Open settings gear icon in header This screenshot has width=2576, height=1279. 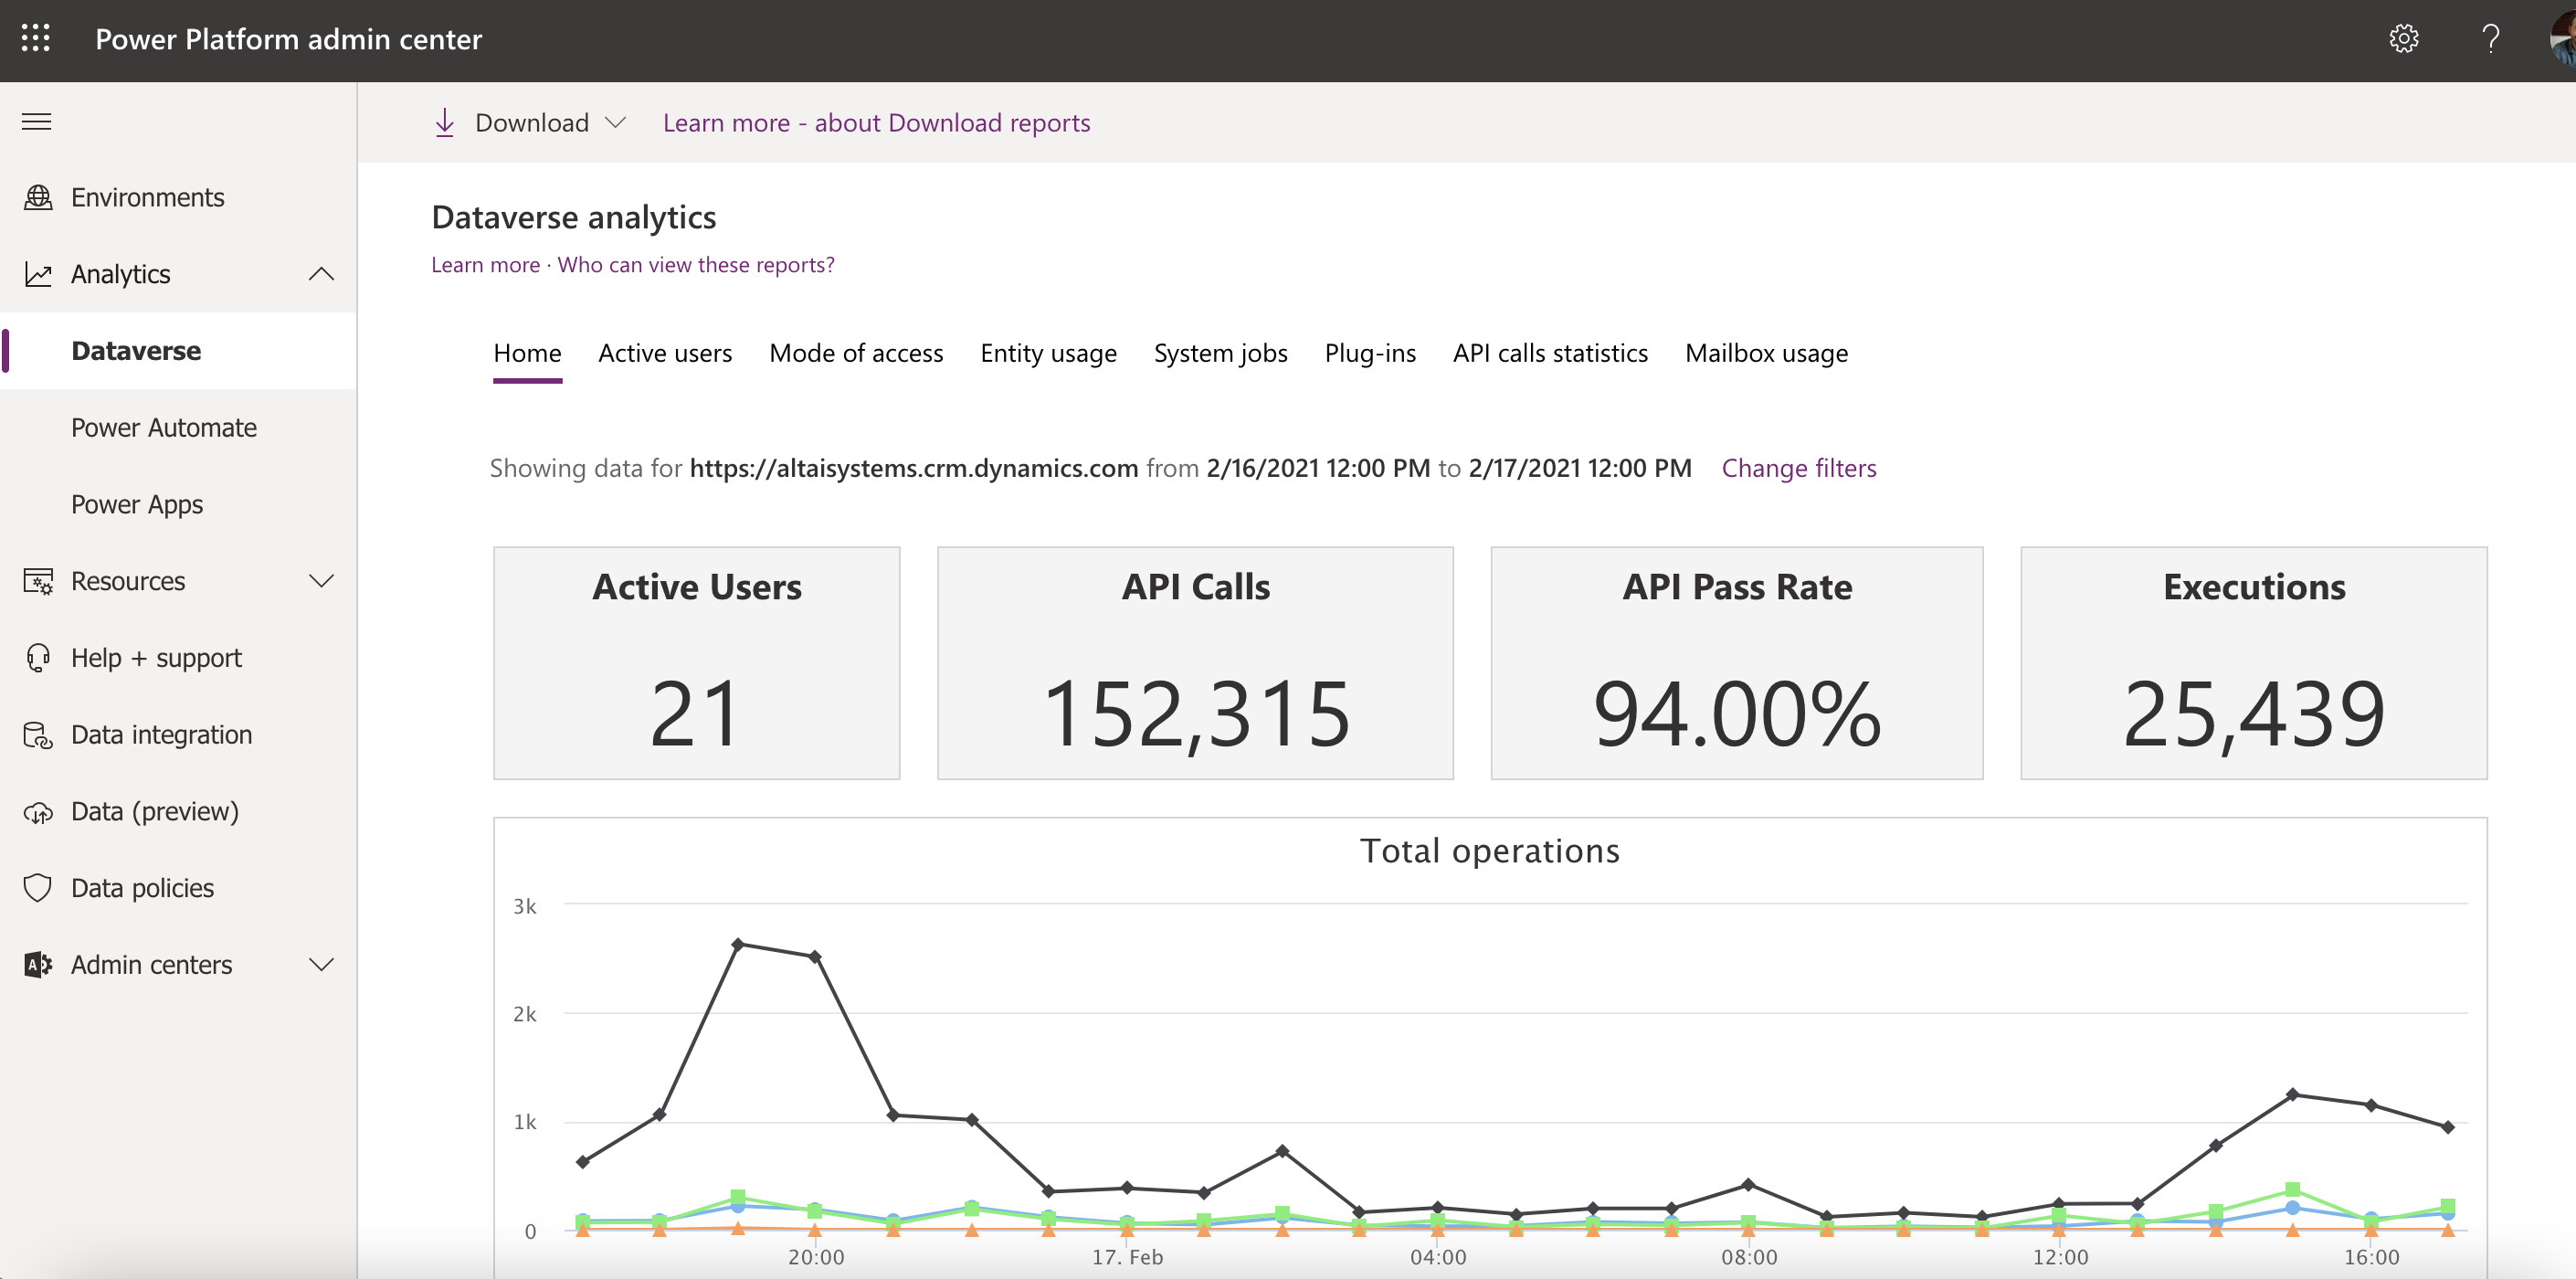pos(2403,38)
